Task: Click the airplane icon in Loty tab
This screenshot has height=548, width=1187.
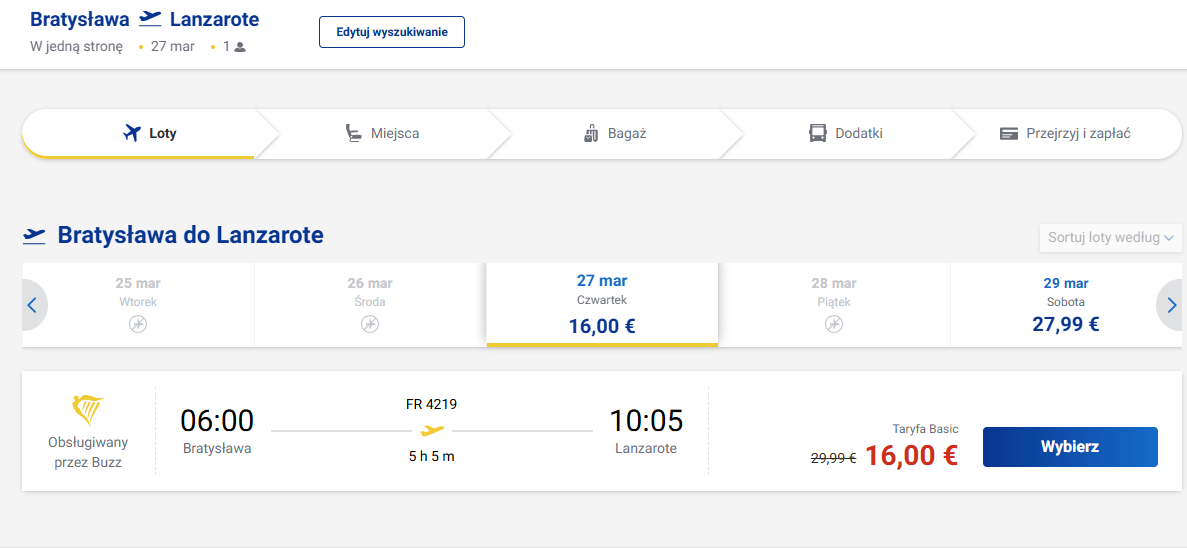Action: pyautogui.click(x=132, y=134)
